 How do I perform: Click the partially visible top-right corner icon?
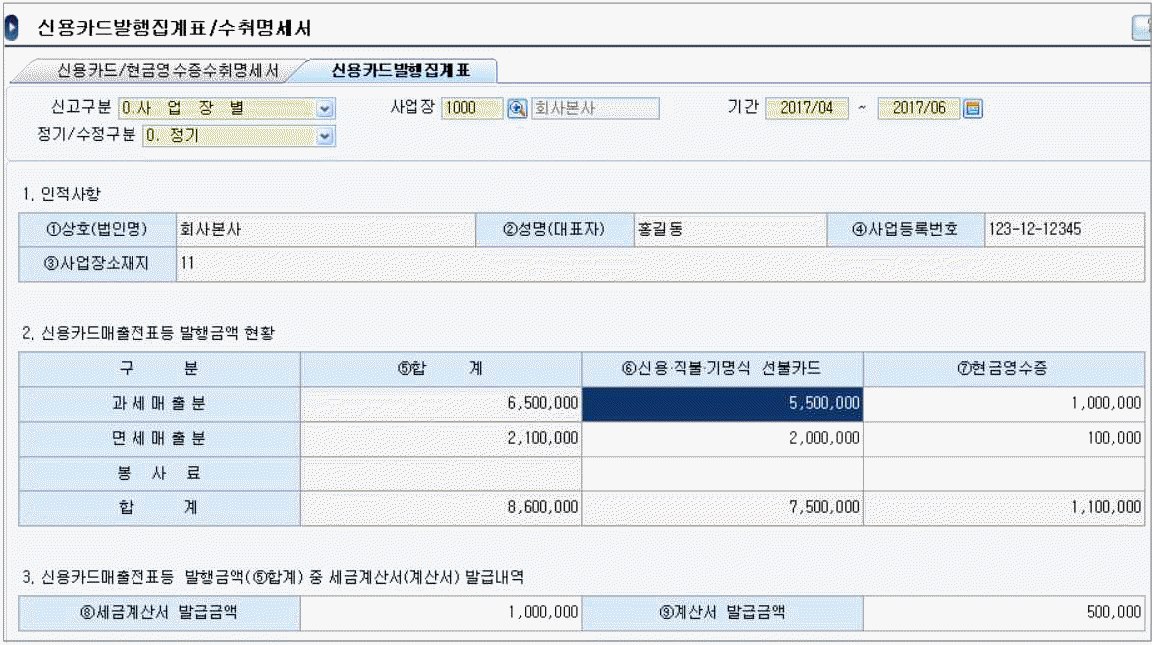coord(1141,29)
